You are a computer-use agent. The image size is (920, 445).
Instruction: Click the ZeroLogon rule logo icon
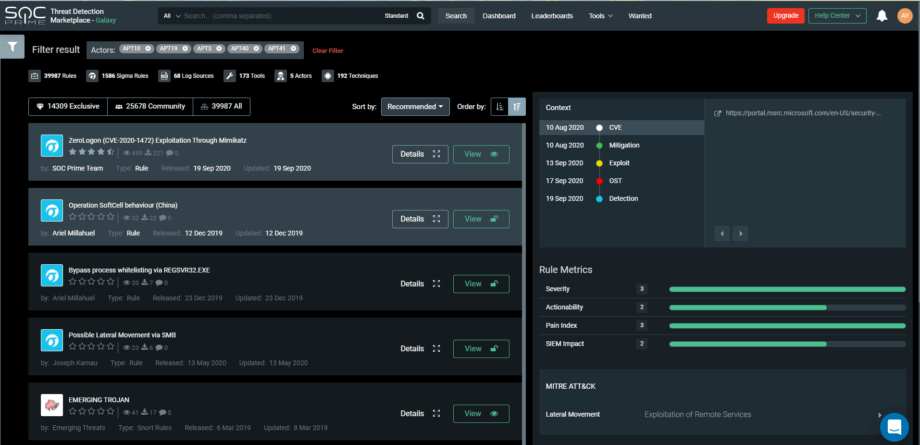(52, 146)
